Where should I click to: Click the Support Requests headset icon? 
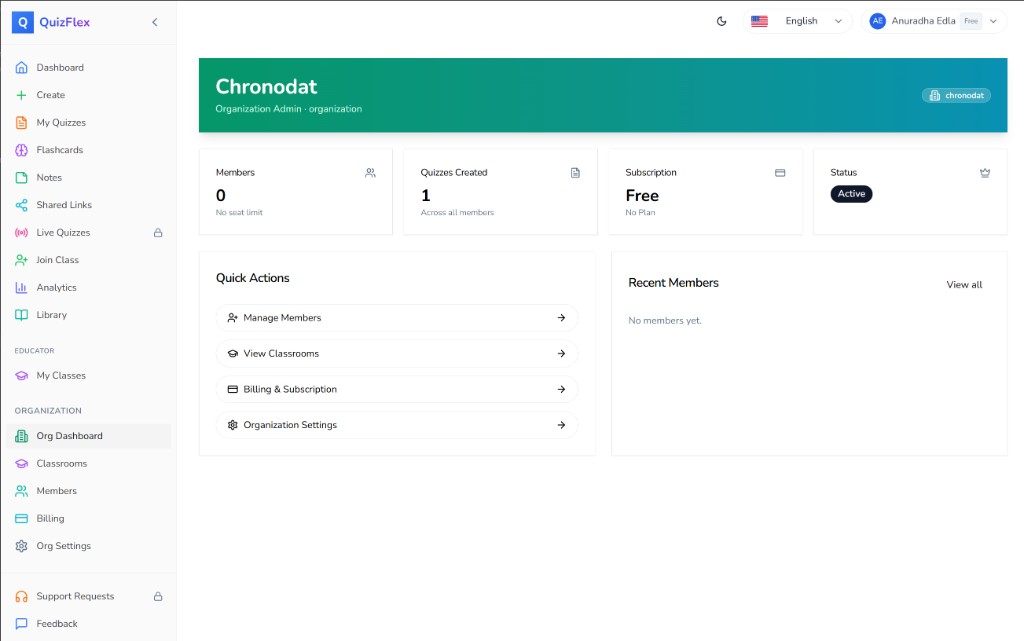pyautogui.click(x=22, y=597)
